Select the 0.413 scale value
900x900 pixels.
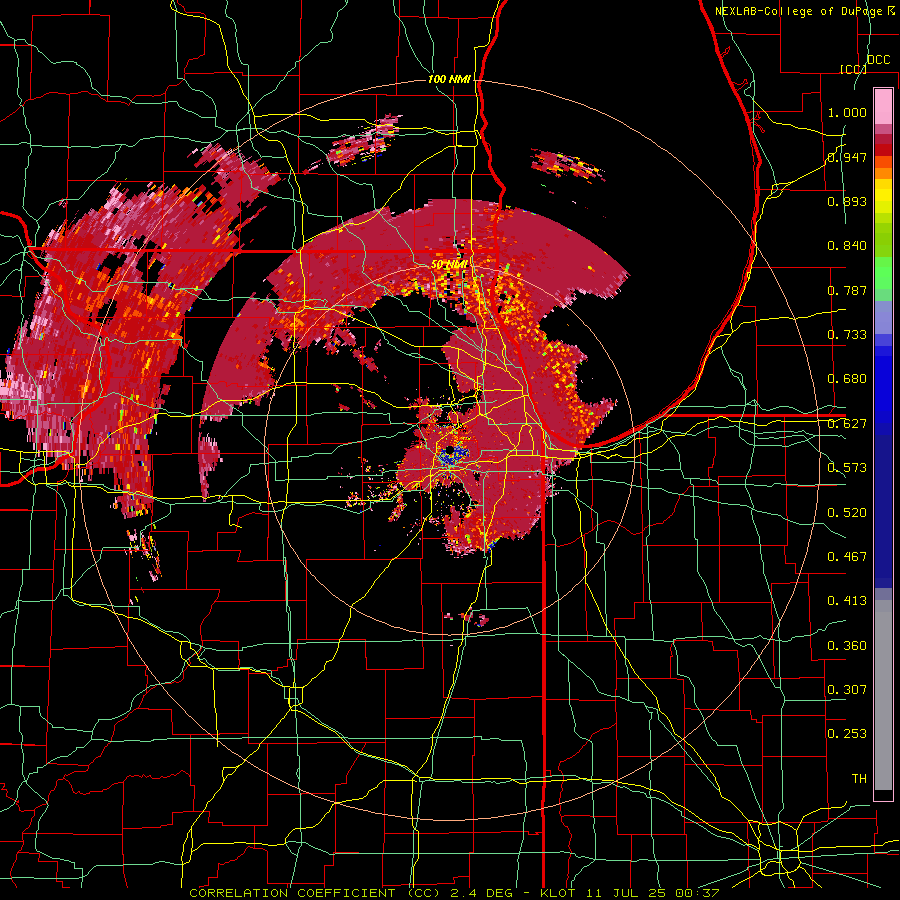pos(847,601)
